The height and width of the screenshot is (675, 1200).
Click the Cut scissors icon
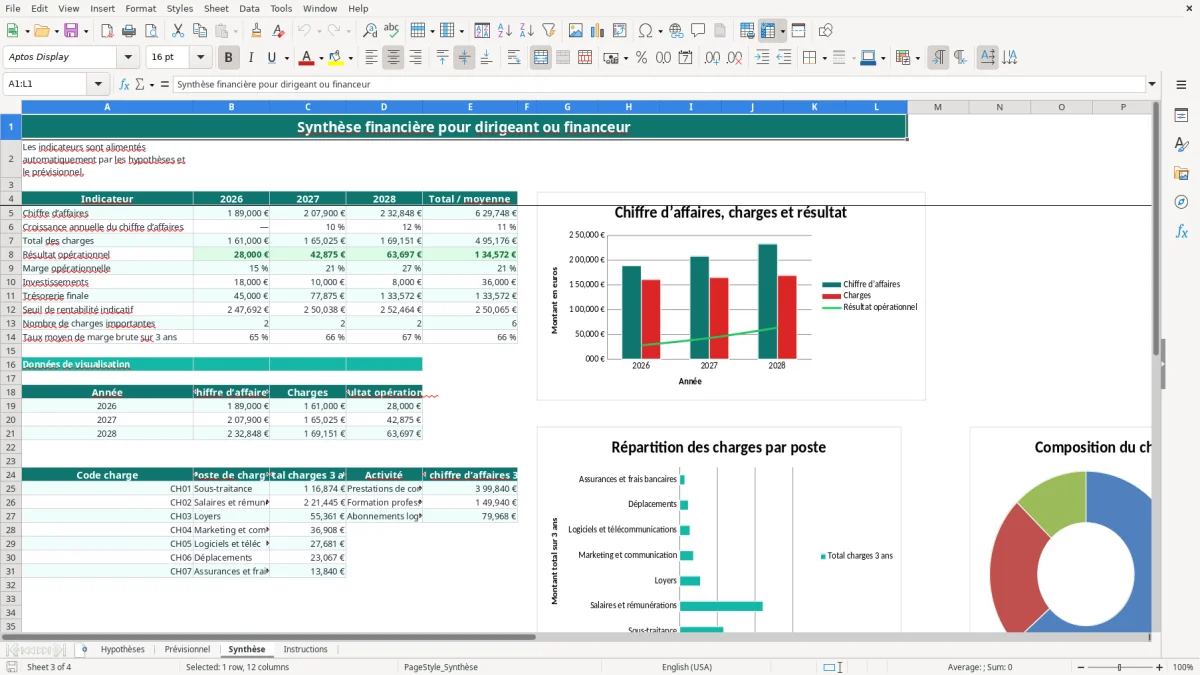[x=177, y=31]
